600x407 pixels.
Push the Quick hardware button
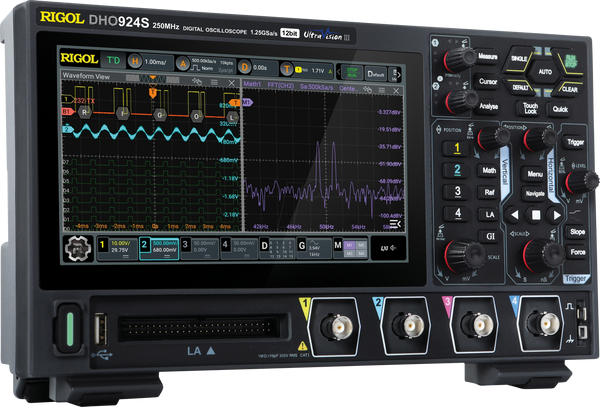(x=560, y=109)
